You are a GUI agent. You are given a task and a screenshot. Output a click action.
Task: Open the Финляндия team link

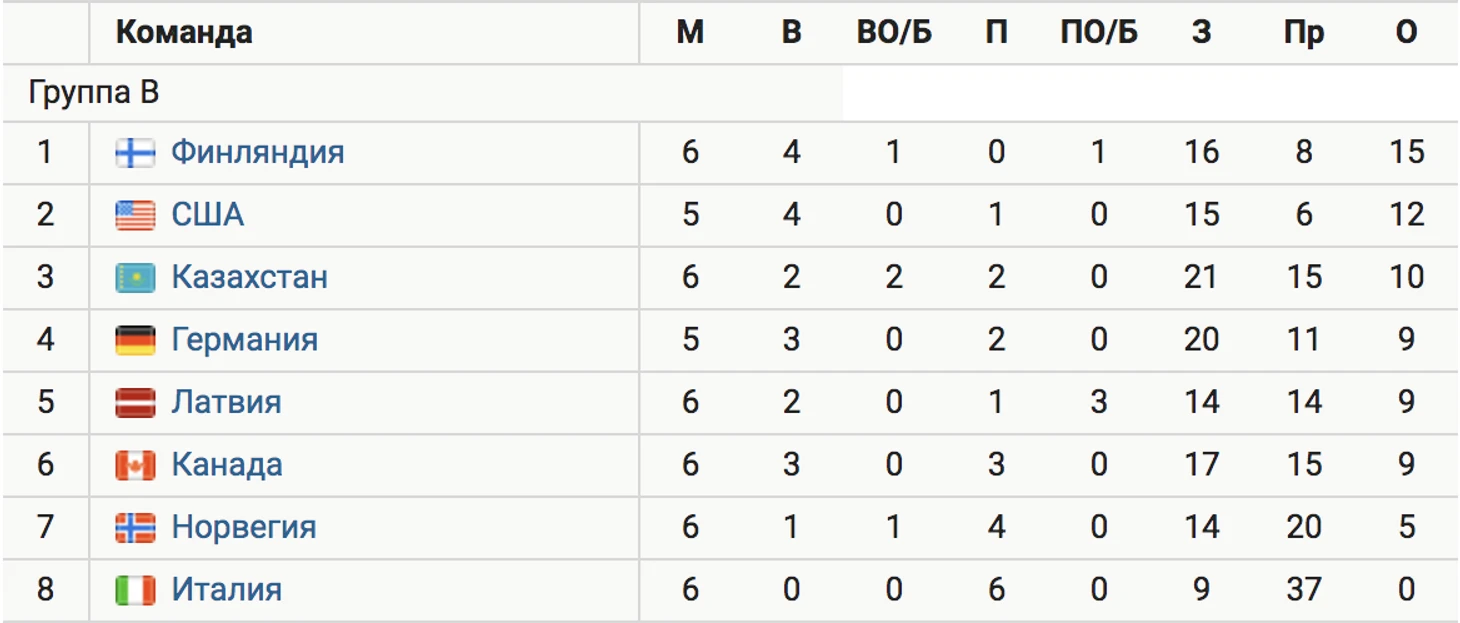pos(257,152)
